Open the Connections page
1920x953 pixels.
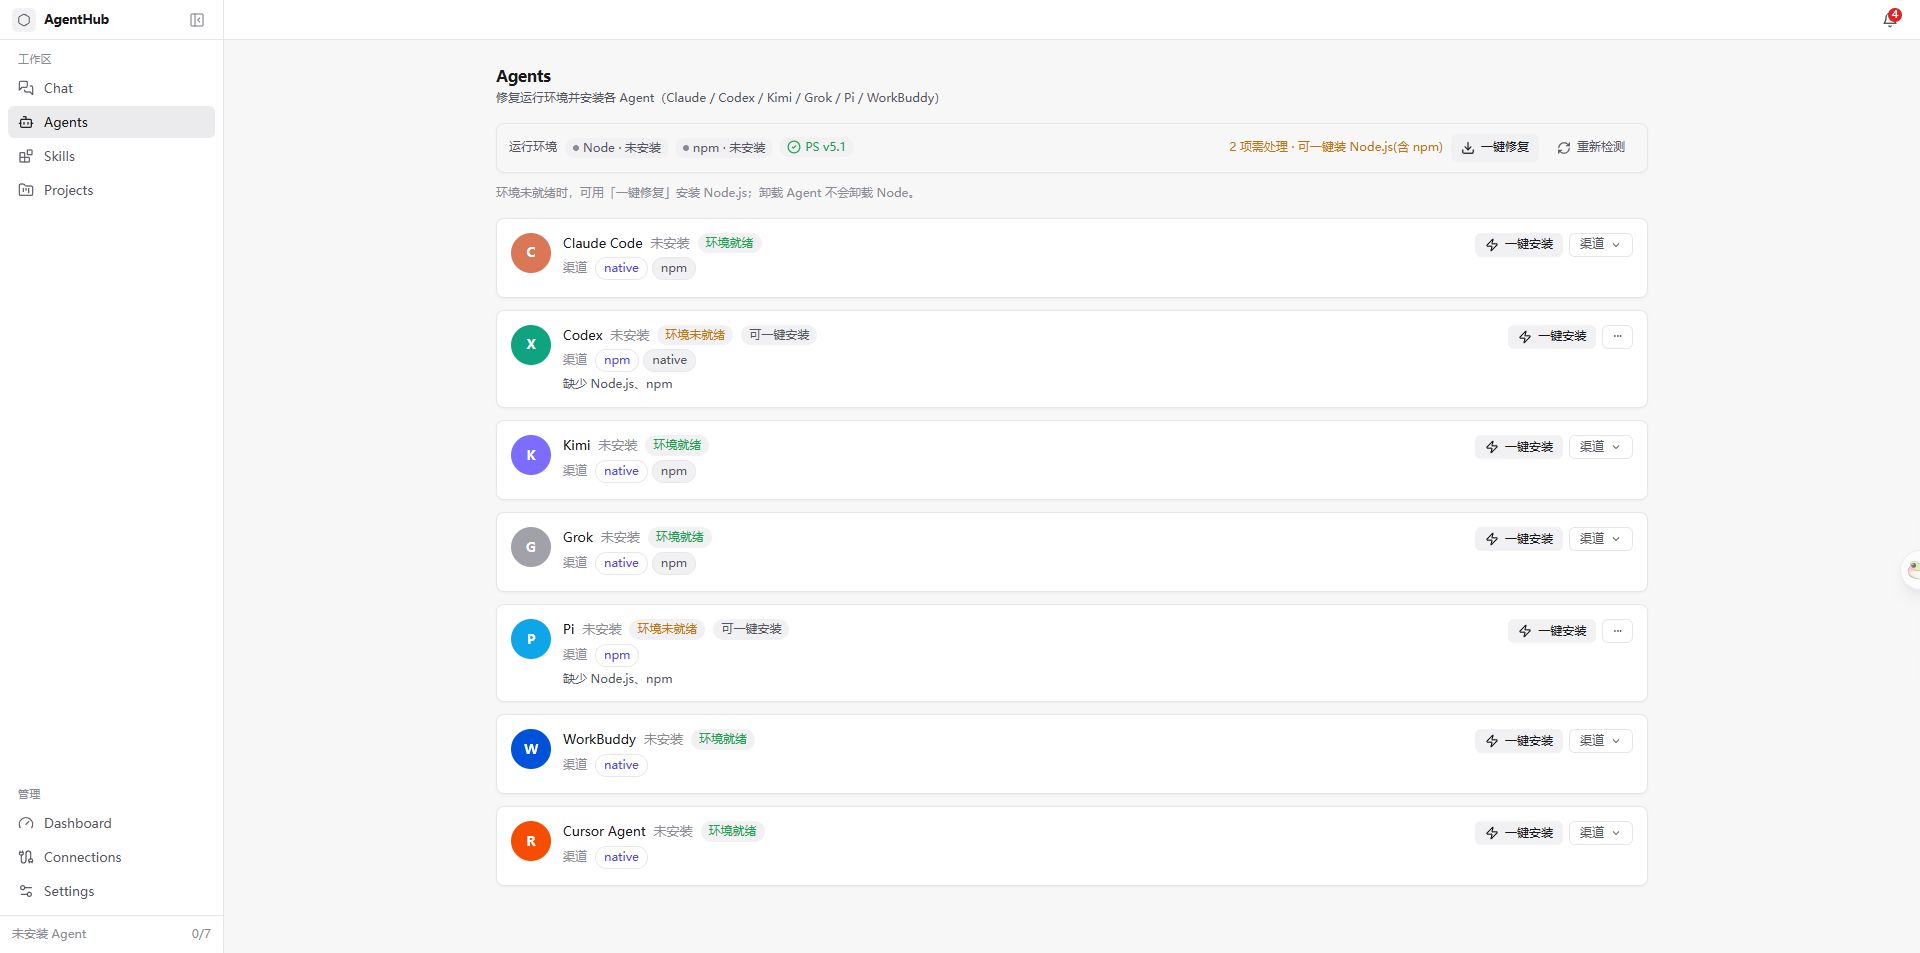point(111,857)
